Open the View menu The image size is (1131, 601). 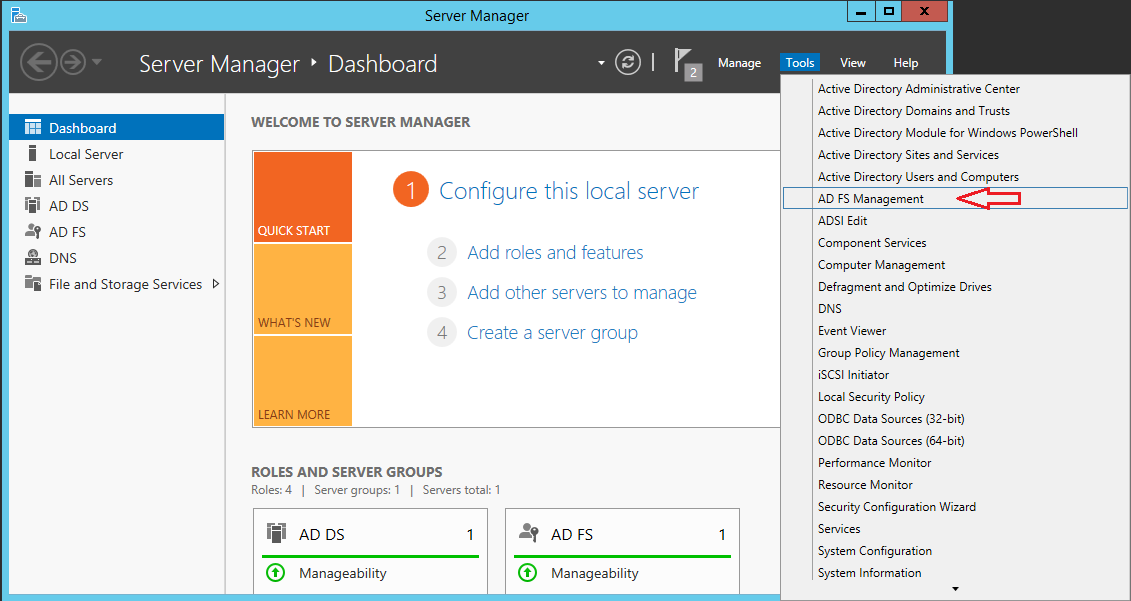853,63
